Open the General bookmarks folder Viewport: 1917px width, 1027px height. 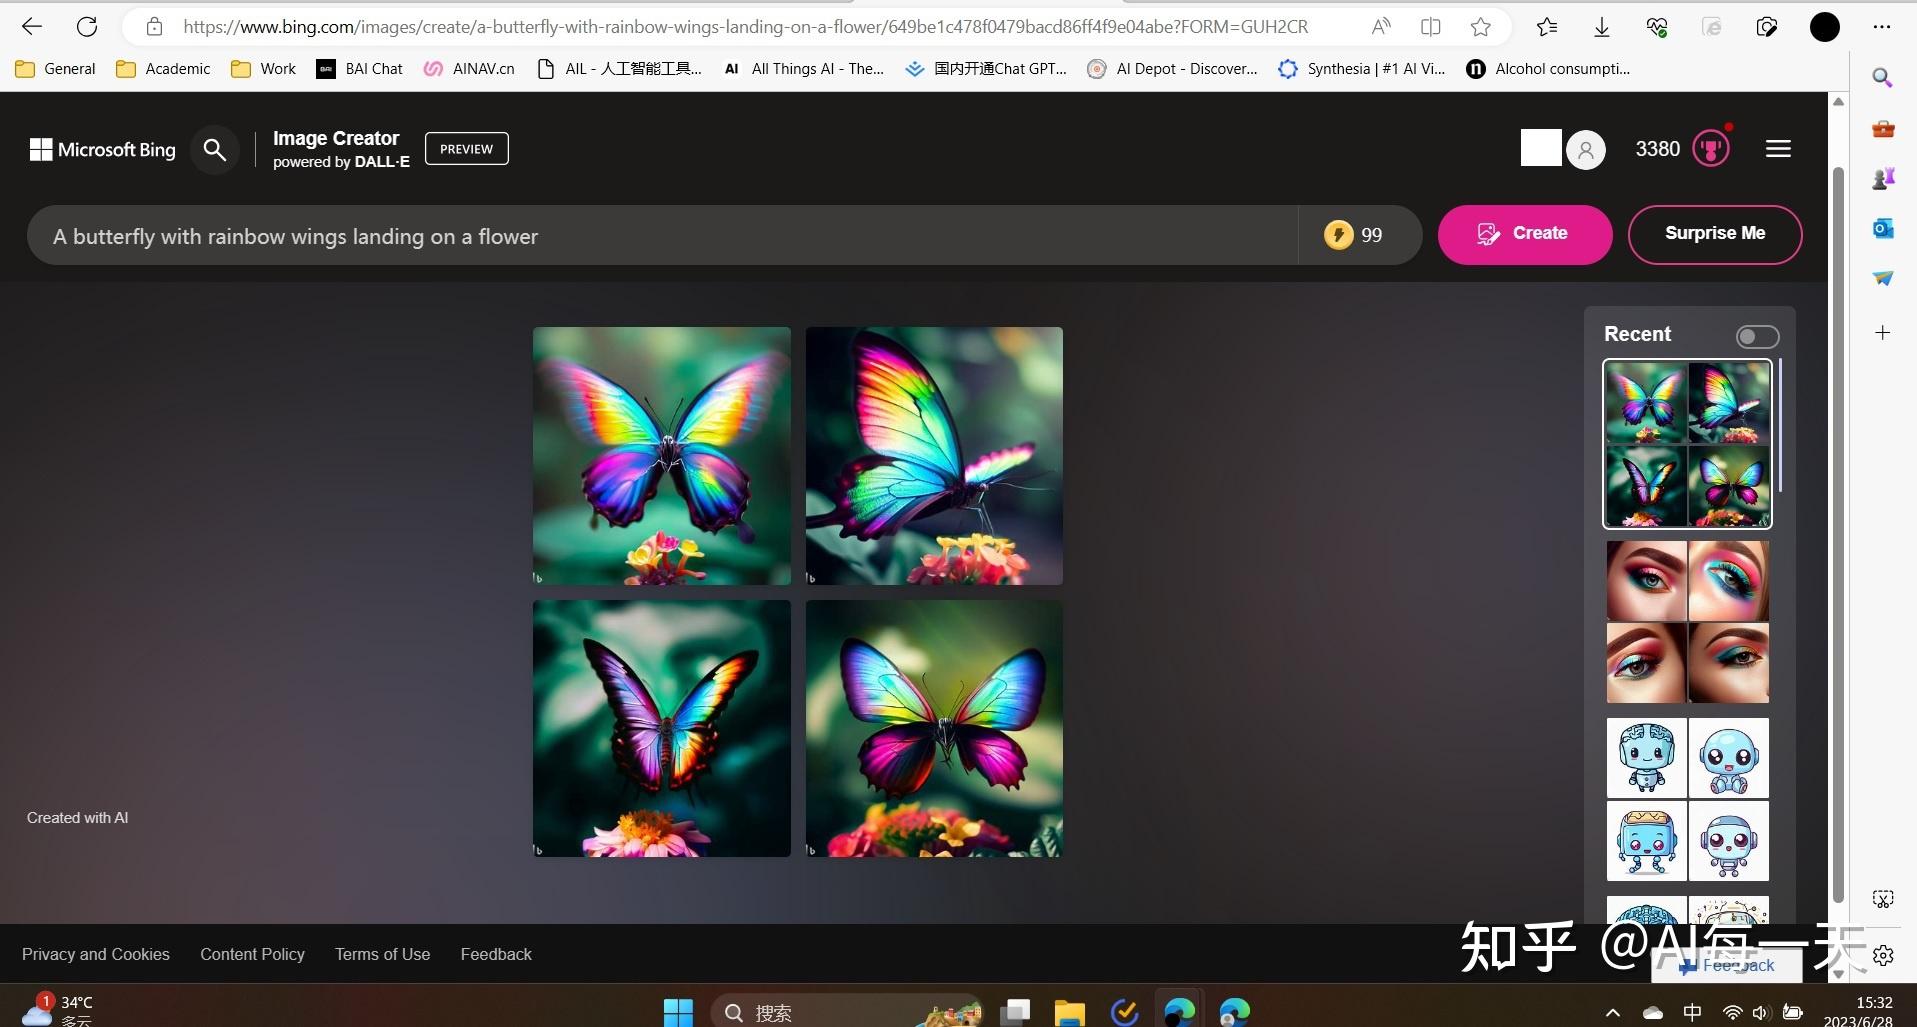55,68
